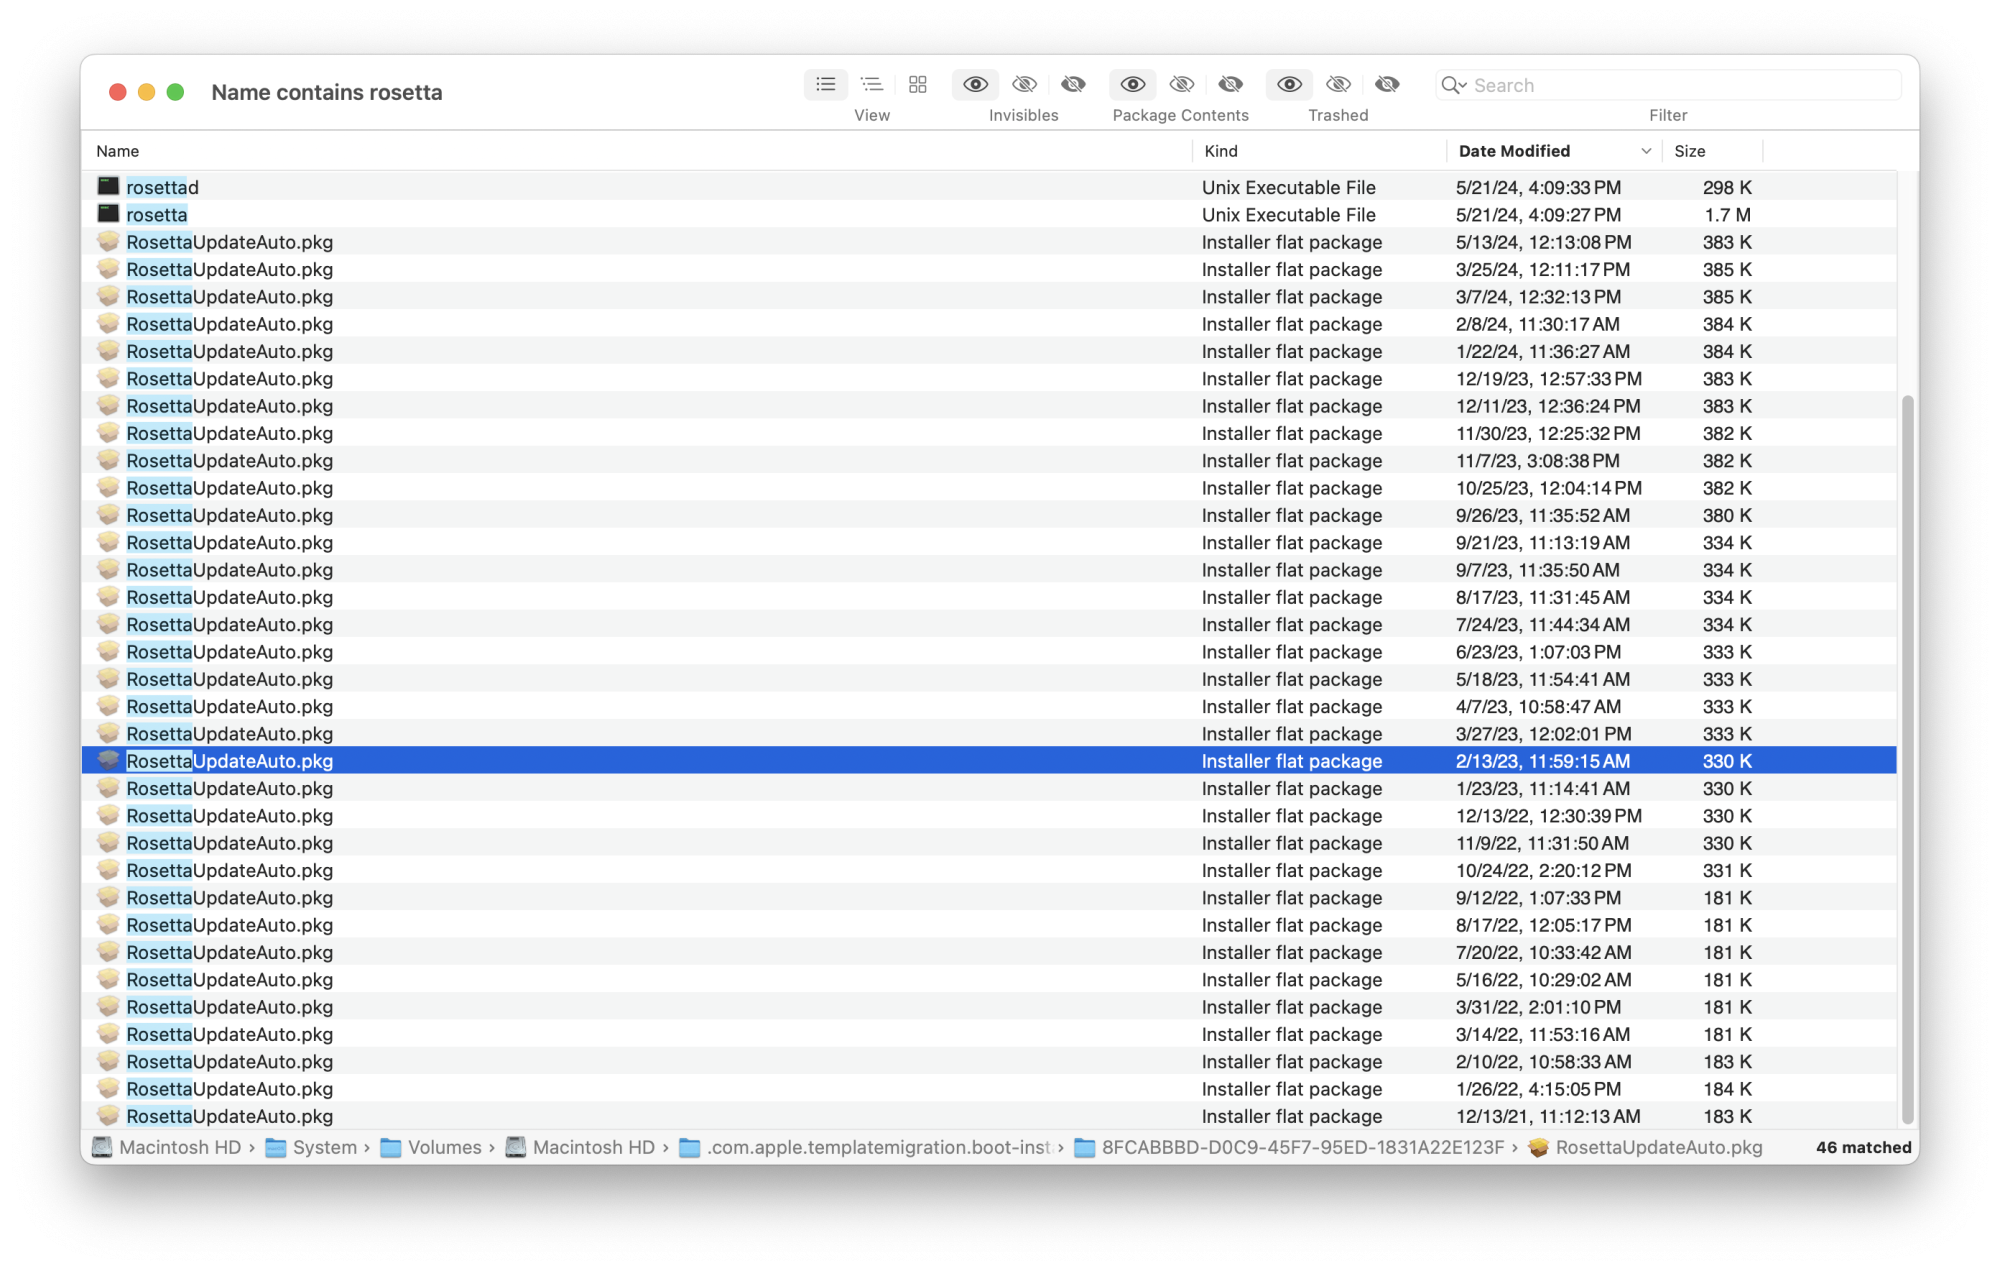Switch to icon grid view

tap(917, 85)
